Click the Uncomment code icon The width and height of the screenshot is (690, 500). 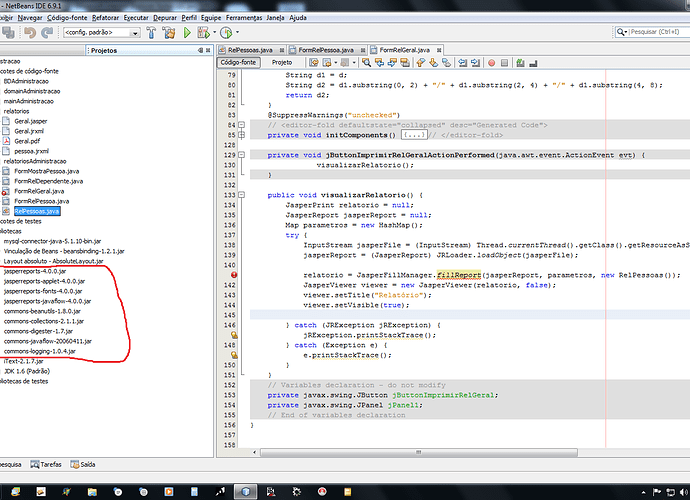point(533,63)
